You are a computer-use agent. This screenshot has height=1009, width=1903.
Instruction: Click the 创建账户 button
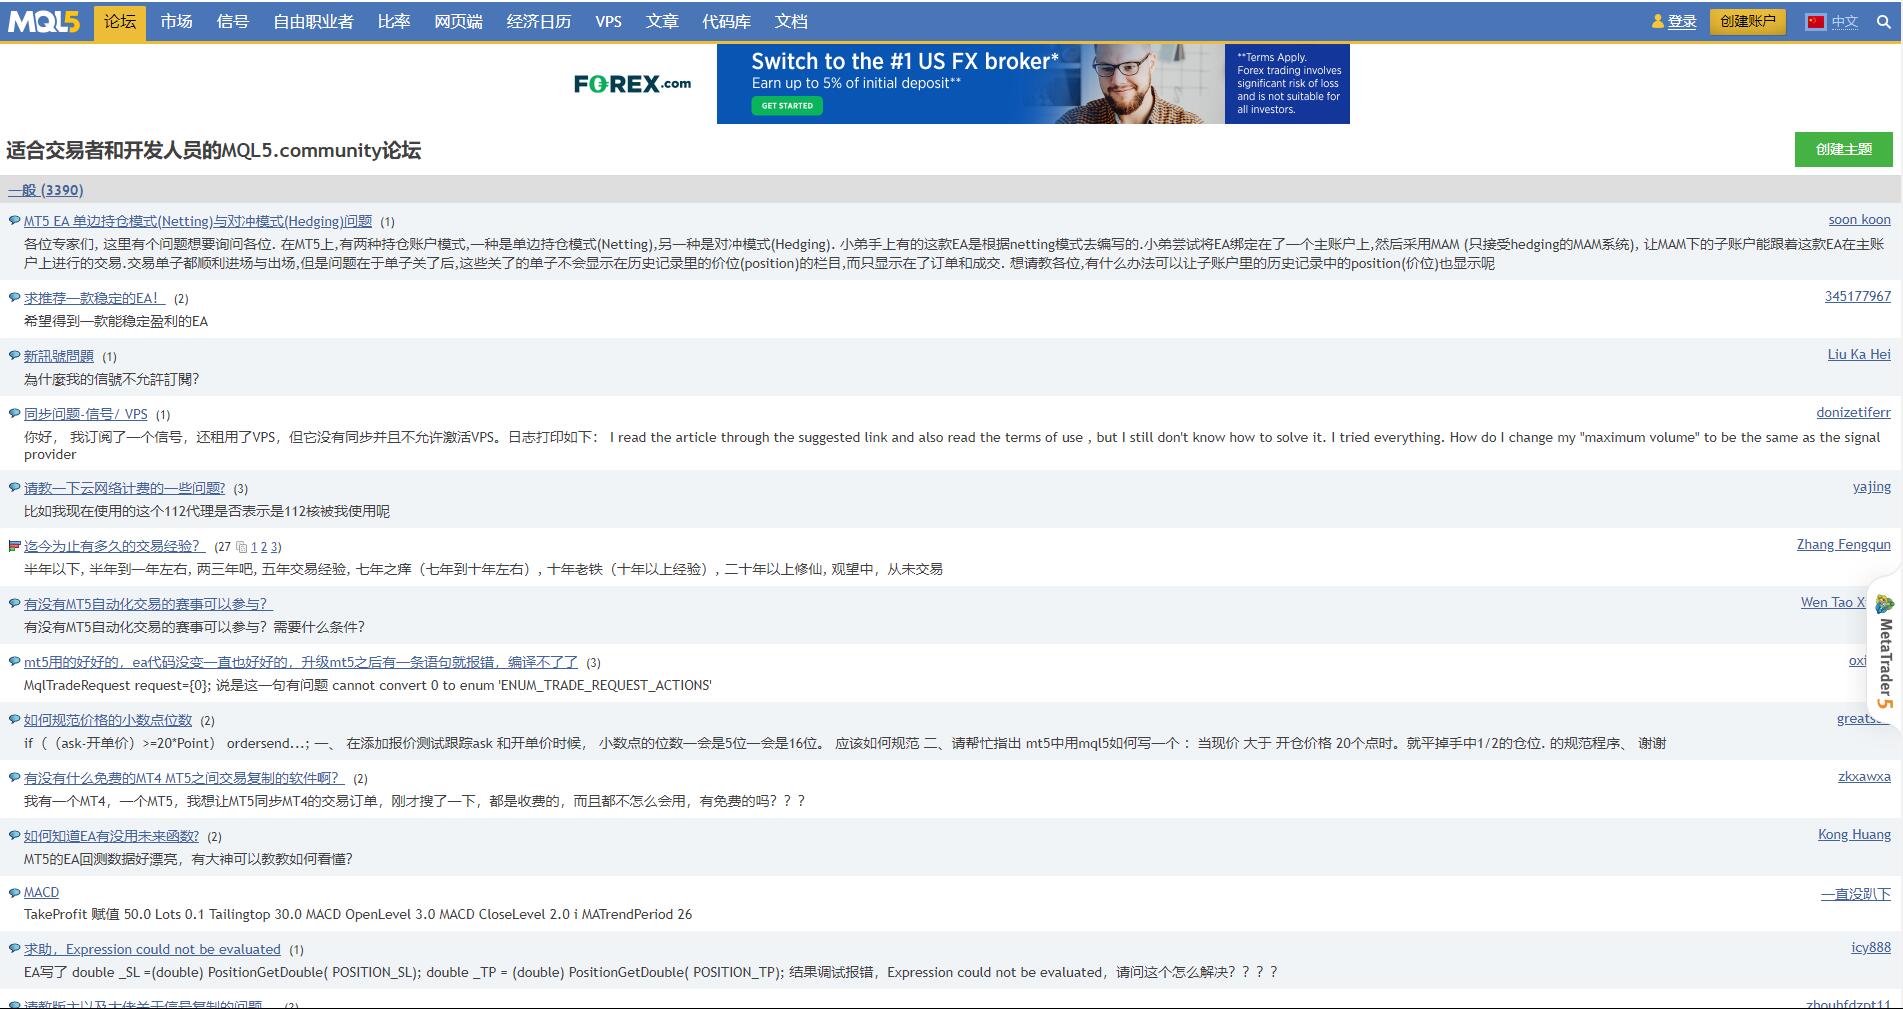click(x=1747, y=22)
